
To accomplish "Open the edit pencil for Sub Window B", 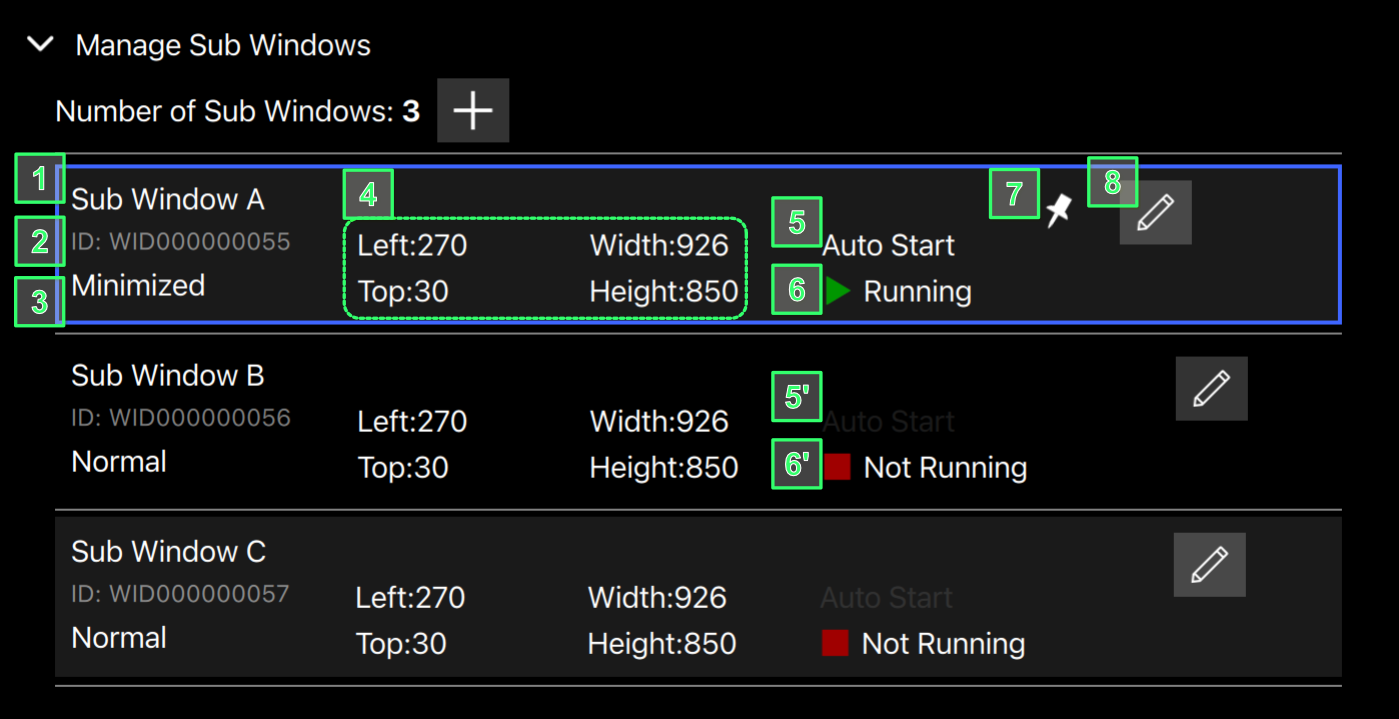I will coord(1211,389).
